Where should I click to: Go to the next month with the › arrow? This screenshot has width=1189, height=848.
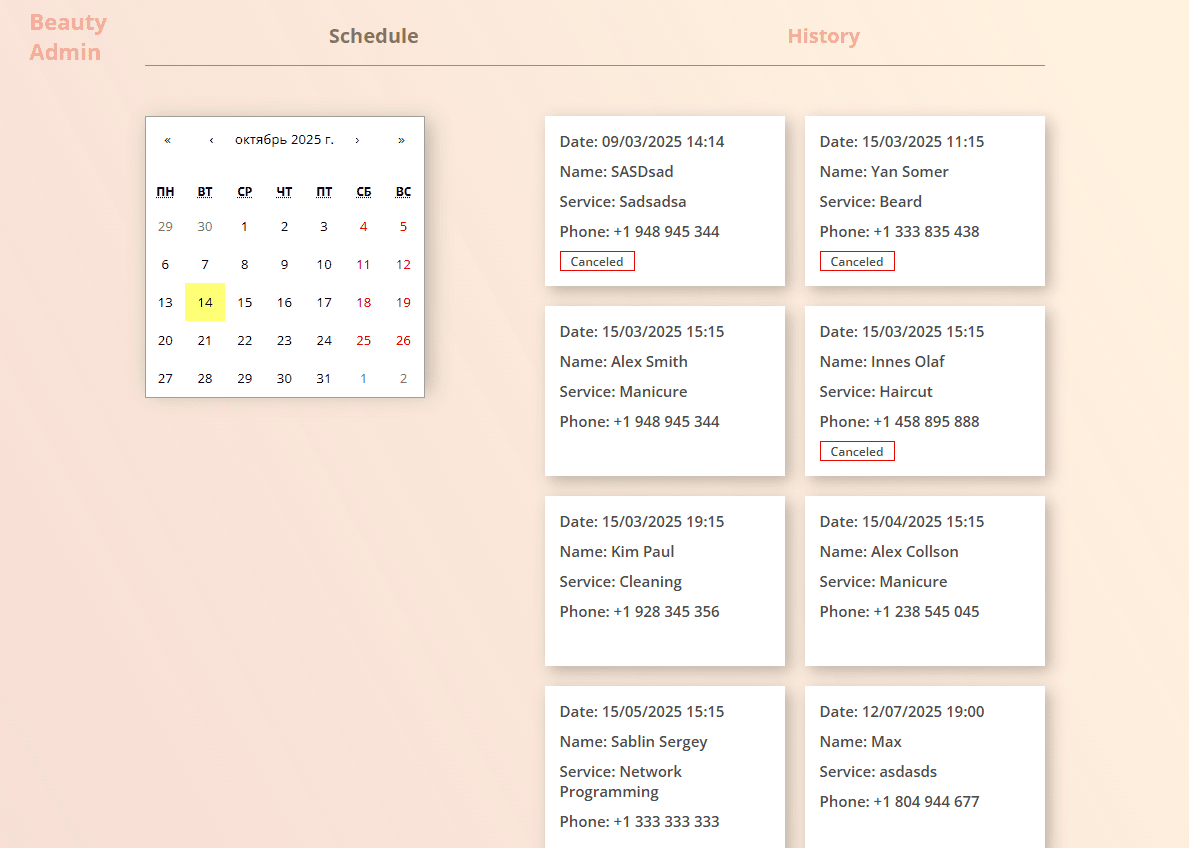click(357, 139)
